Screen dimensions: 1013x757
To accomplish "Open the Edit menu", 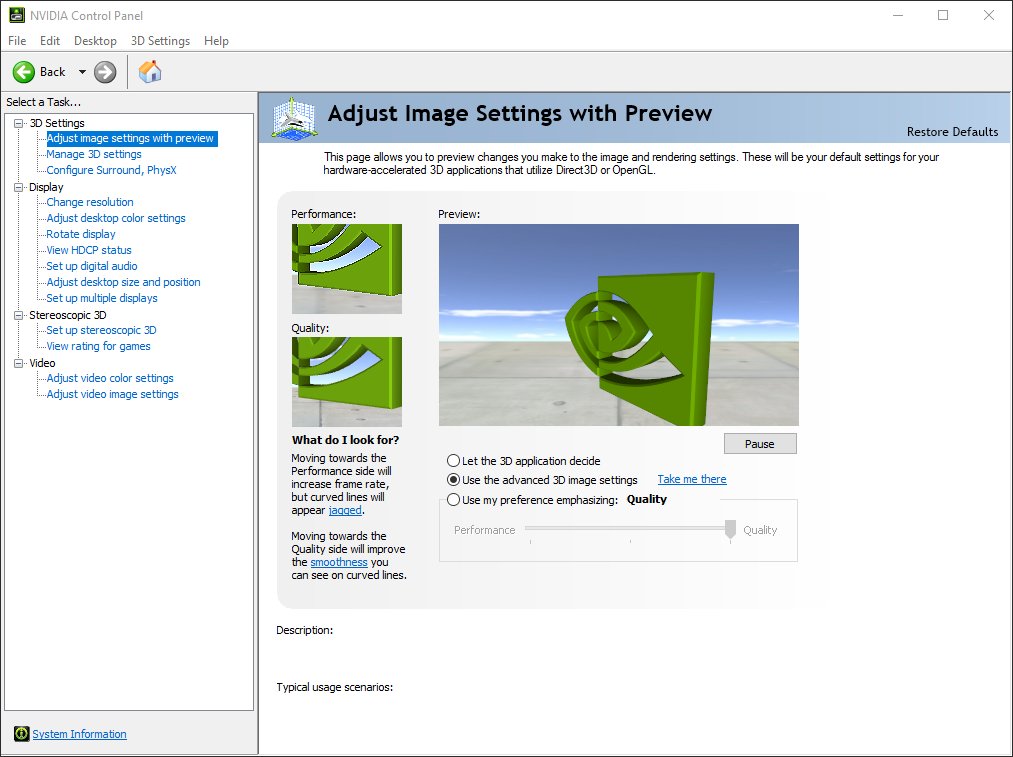I will tap(50, 41).
